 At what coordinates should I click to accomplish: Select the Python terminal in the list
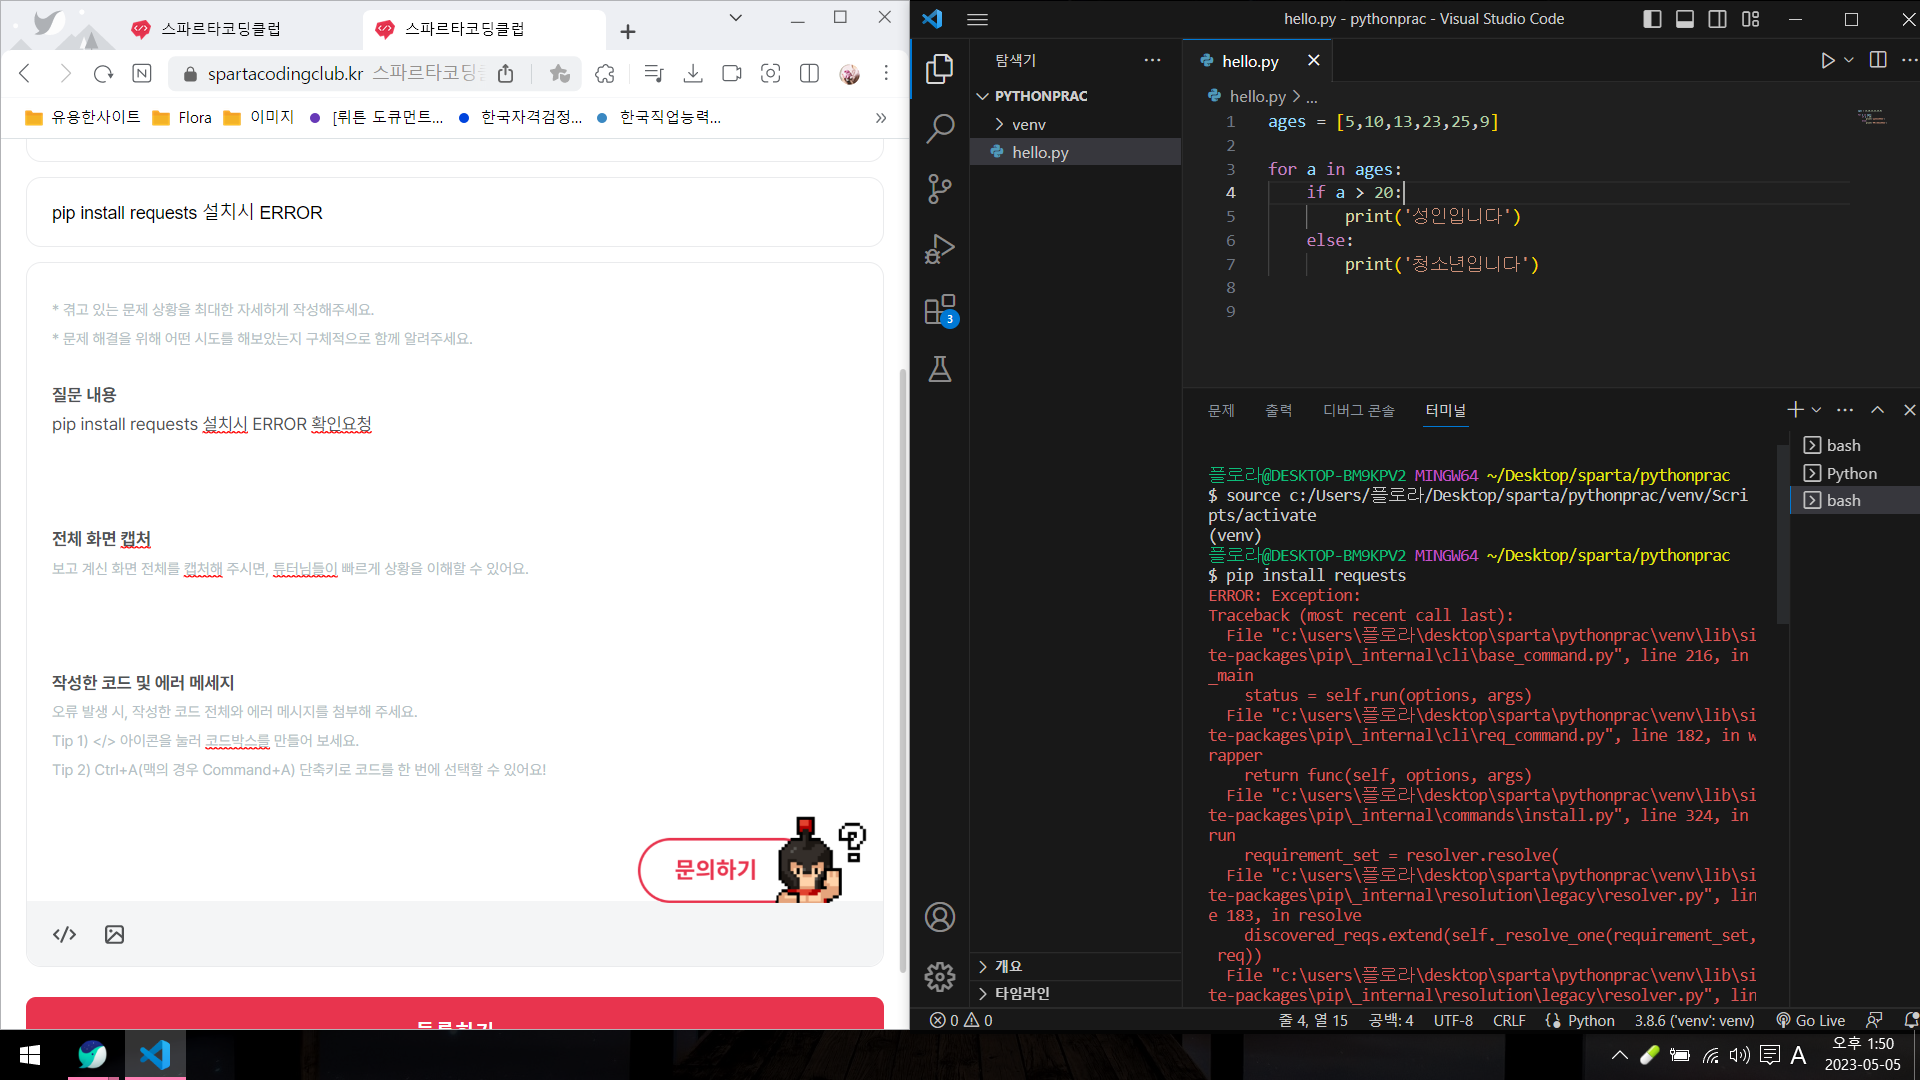click(1853, 473)
